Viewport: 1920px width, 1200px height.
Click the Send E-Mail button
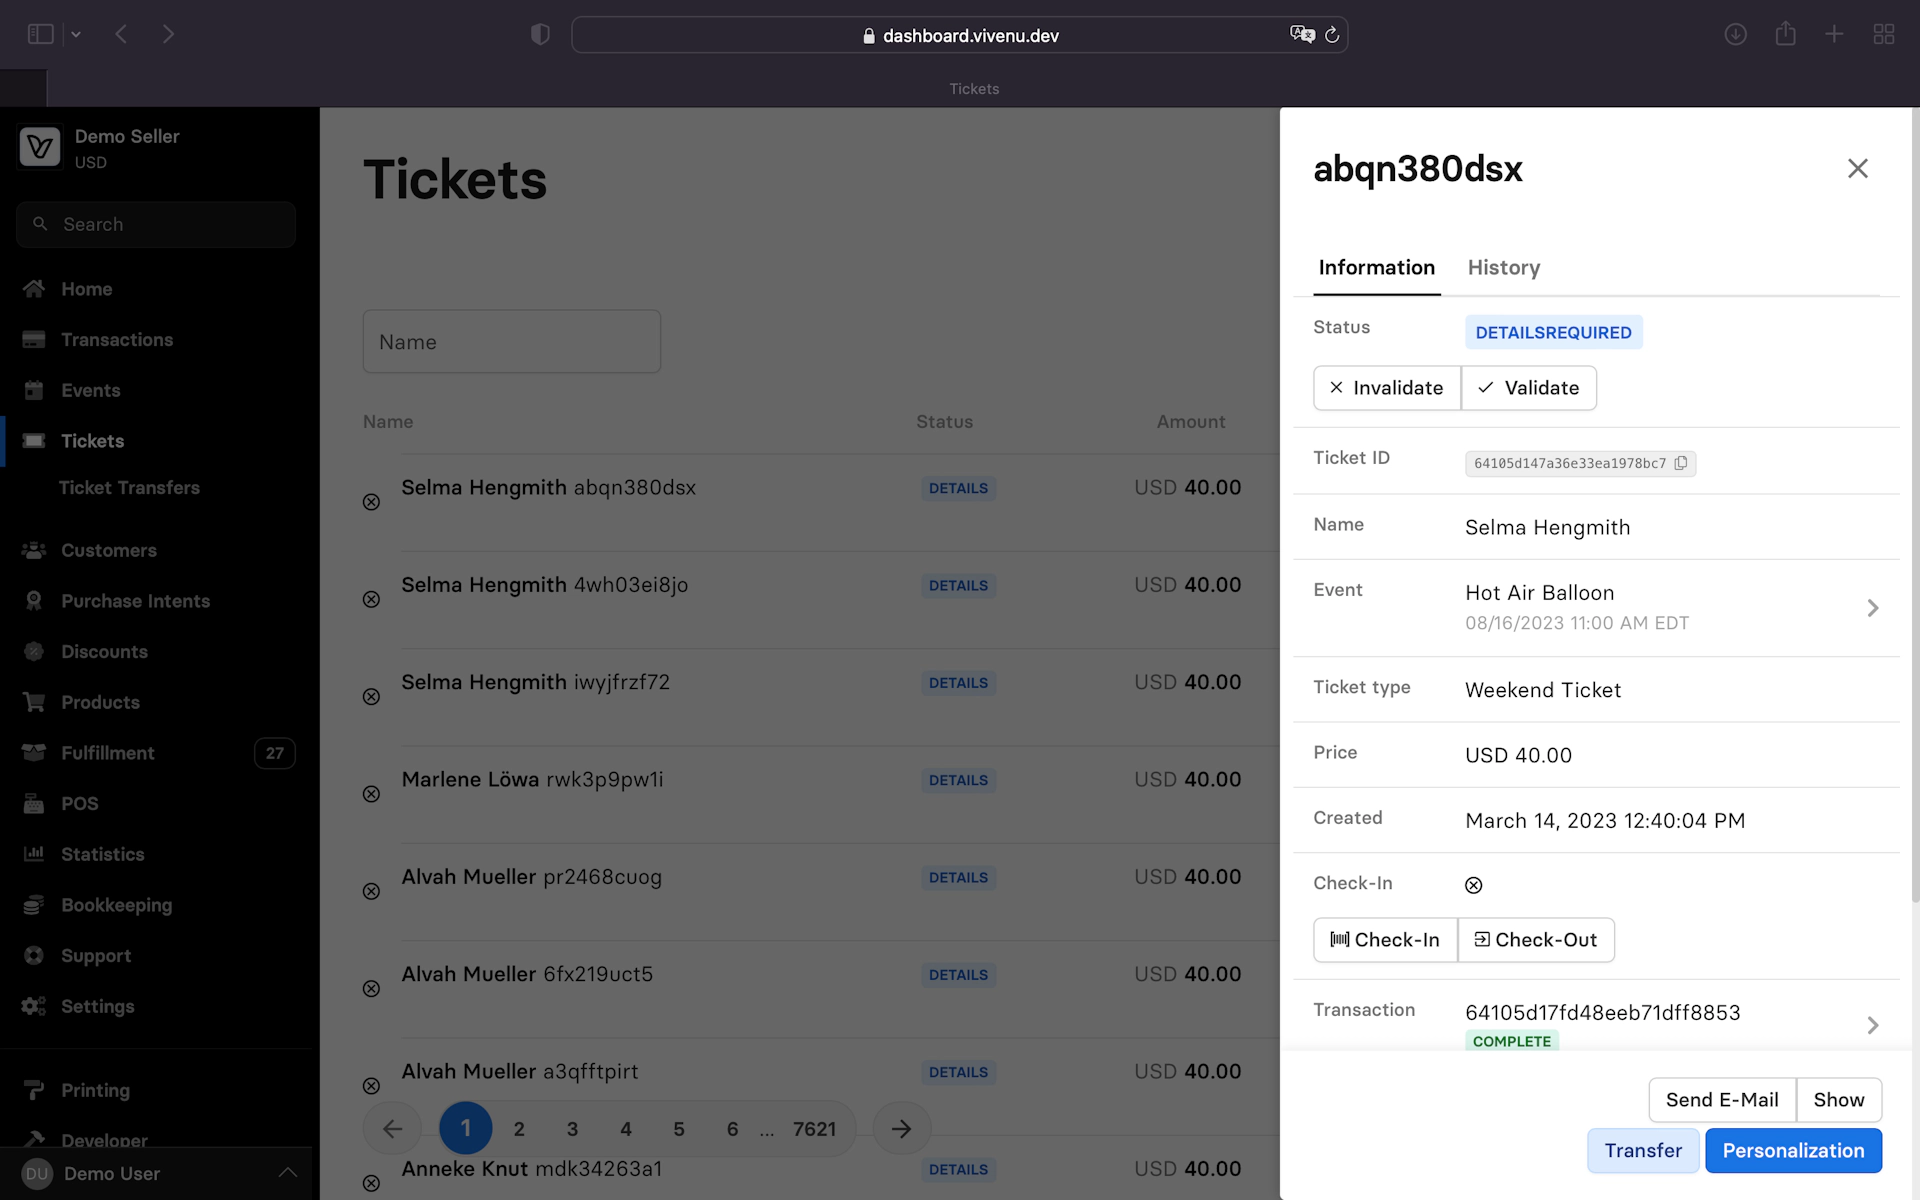pyautogui.click(x=1721, y=1100)
